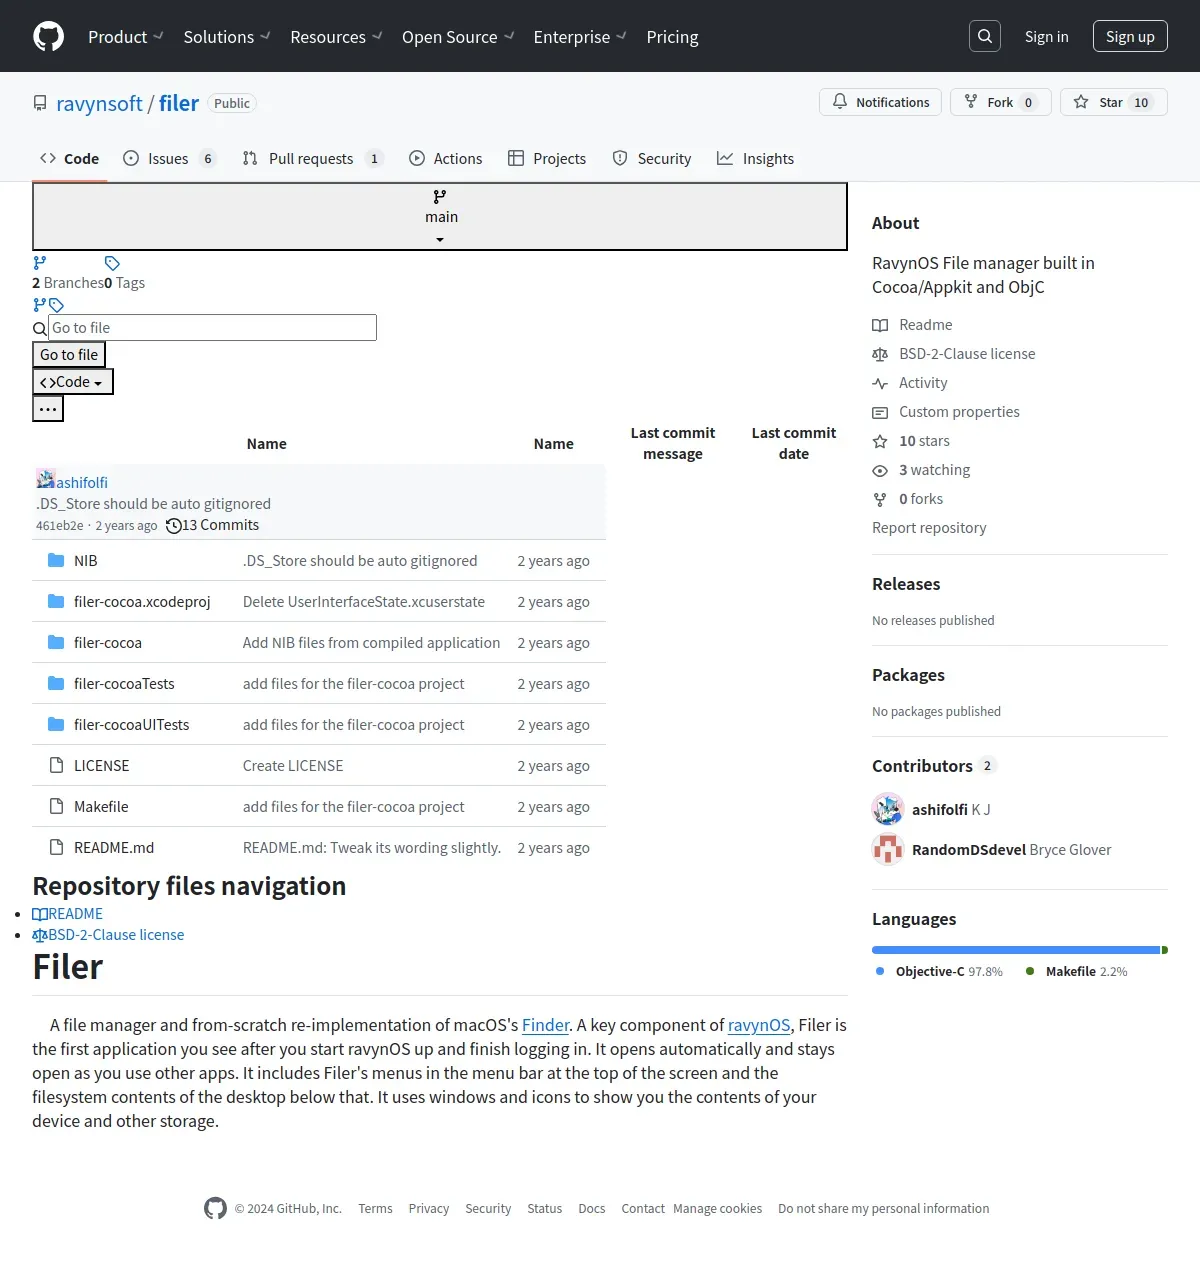Expand the Enterprise menu
The image size is (1200, 1261).
click(580, 36)
